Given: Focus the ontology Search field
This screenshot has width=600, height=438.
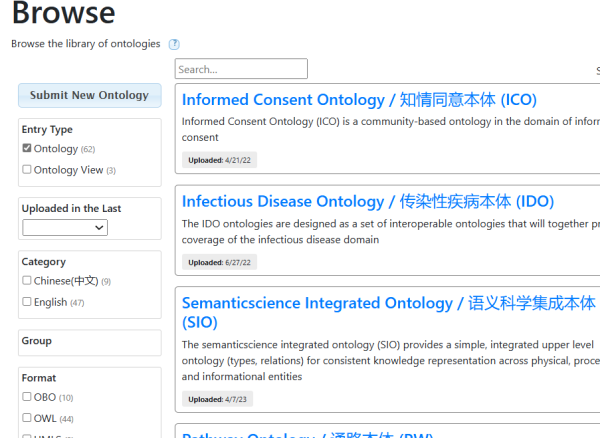Looking at the screenshot, I should point(241,69).
